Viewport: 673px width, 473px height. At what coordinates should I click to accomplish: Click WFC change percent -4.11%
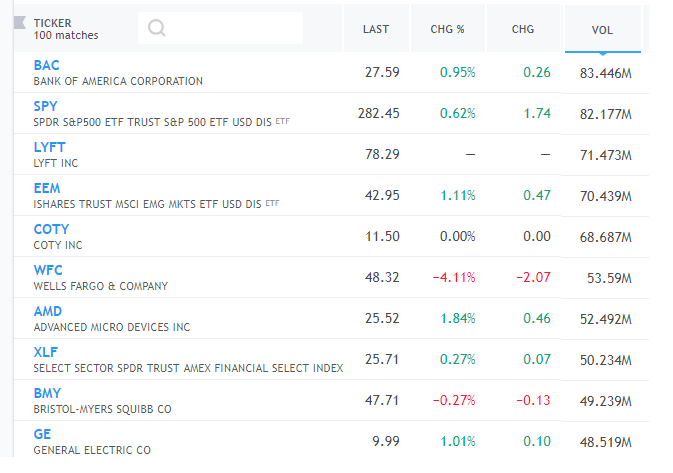(454, 277)
